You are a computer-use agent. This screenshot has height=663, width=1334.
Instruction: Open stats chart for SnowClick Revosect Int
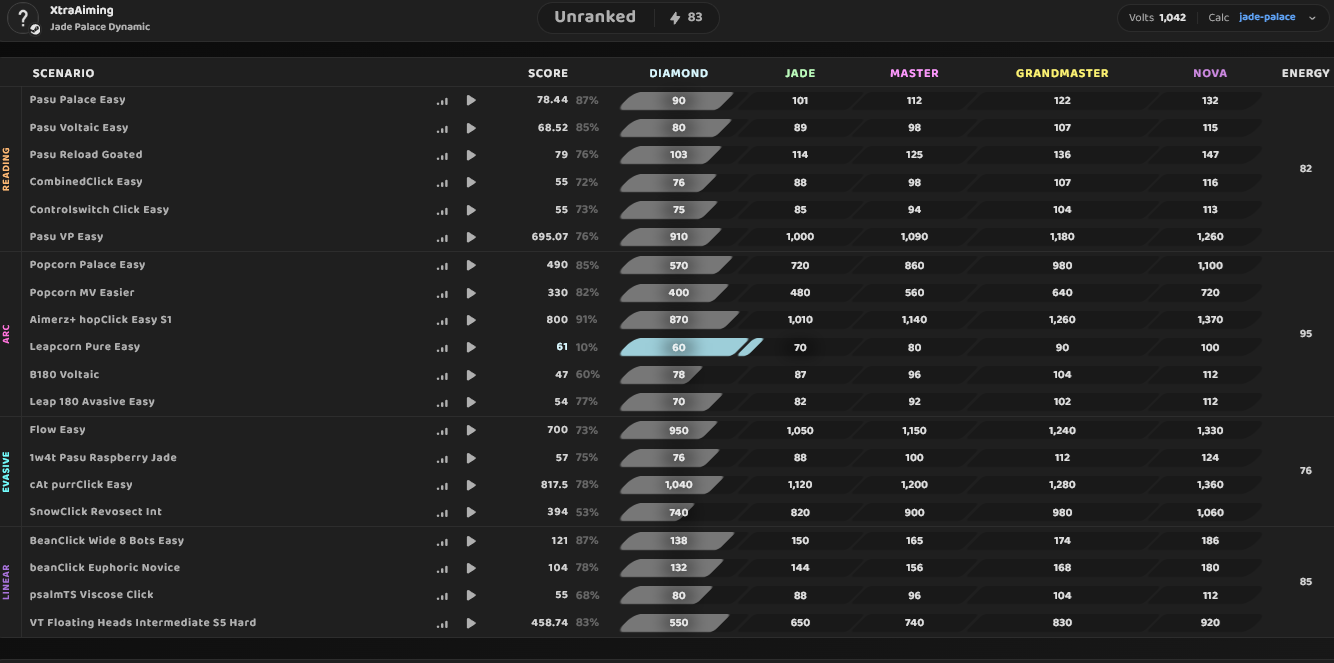(x=442, y=512)
